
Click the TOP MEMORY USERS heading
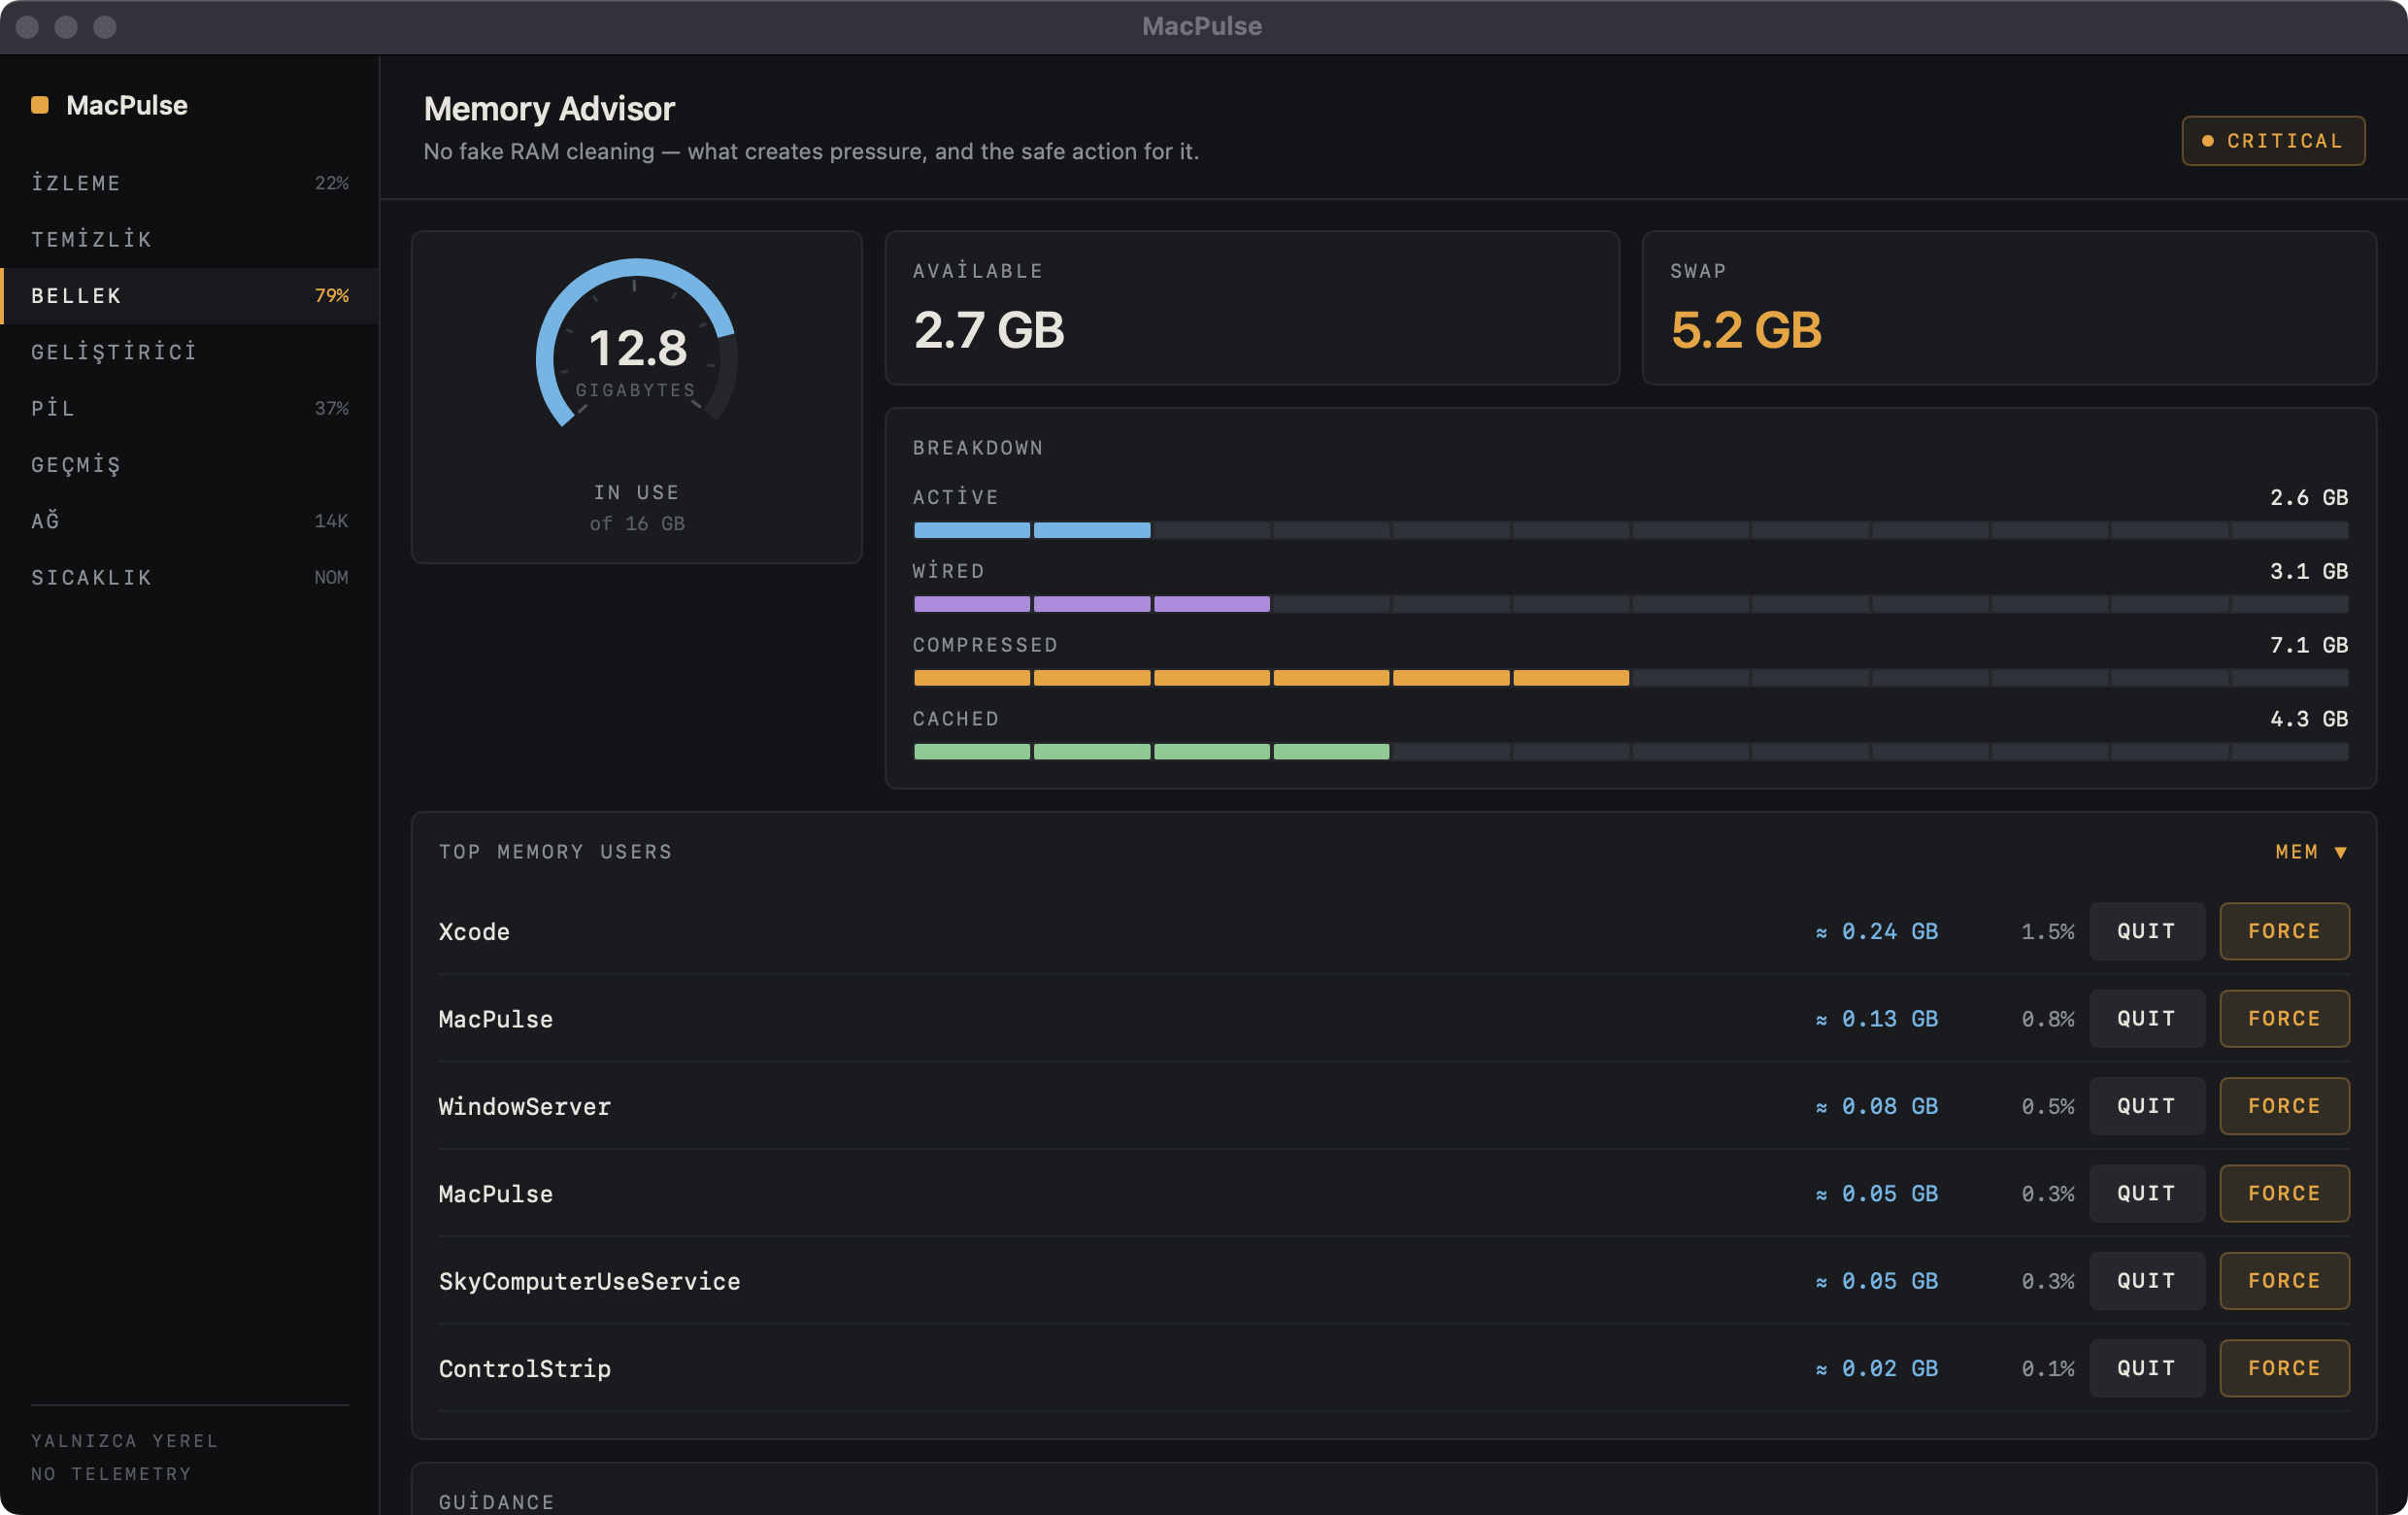point(555,852)
